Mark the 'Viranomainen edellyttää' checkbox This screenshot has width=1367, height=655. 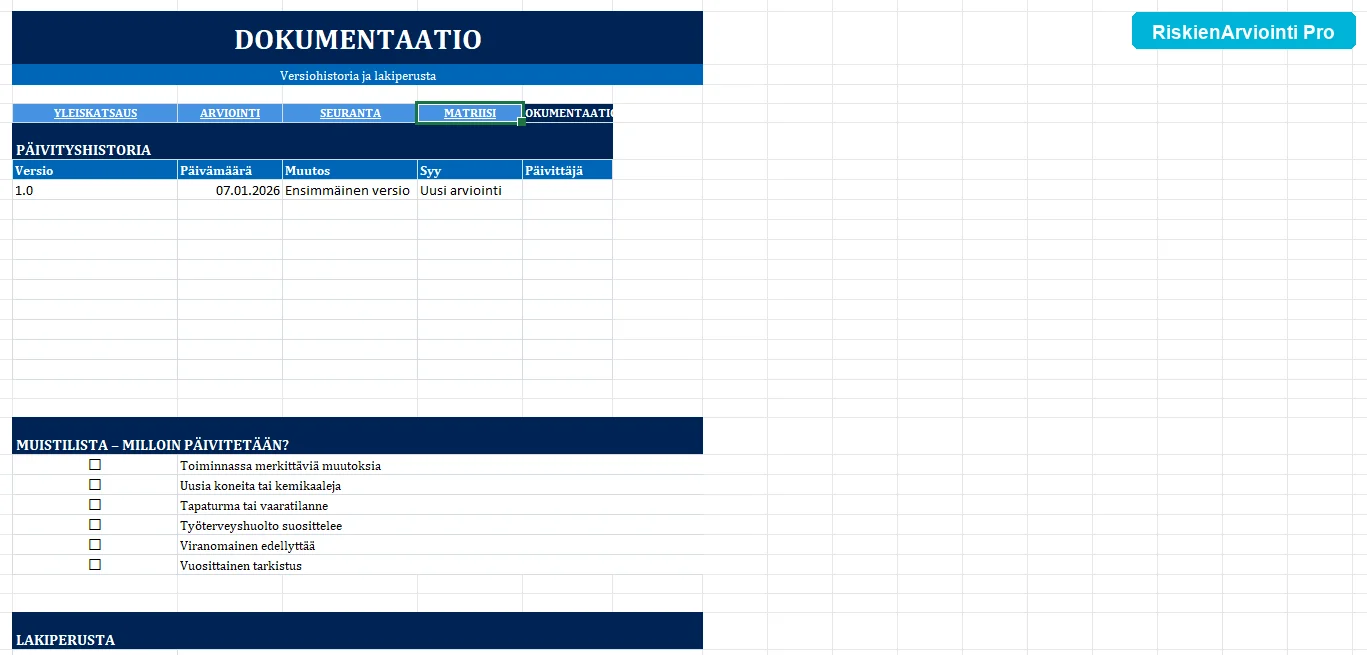click(x=95, y=545)
